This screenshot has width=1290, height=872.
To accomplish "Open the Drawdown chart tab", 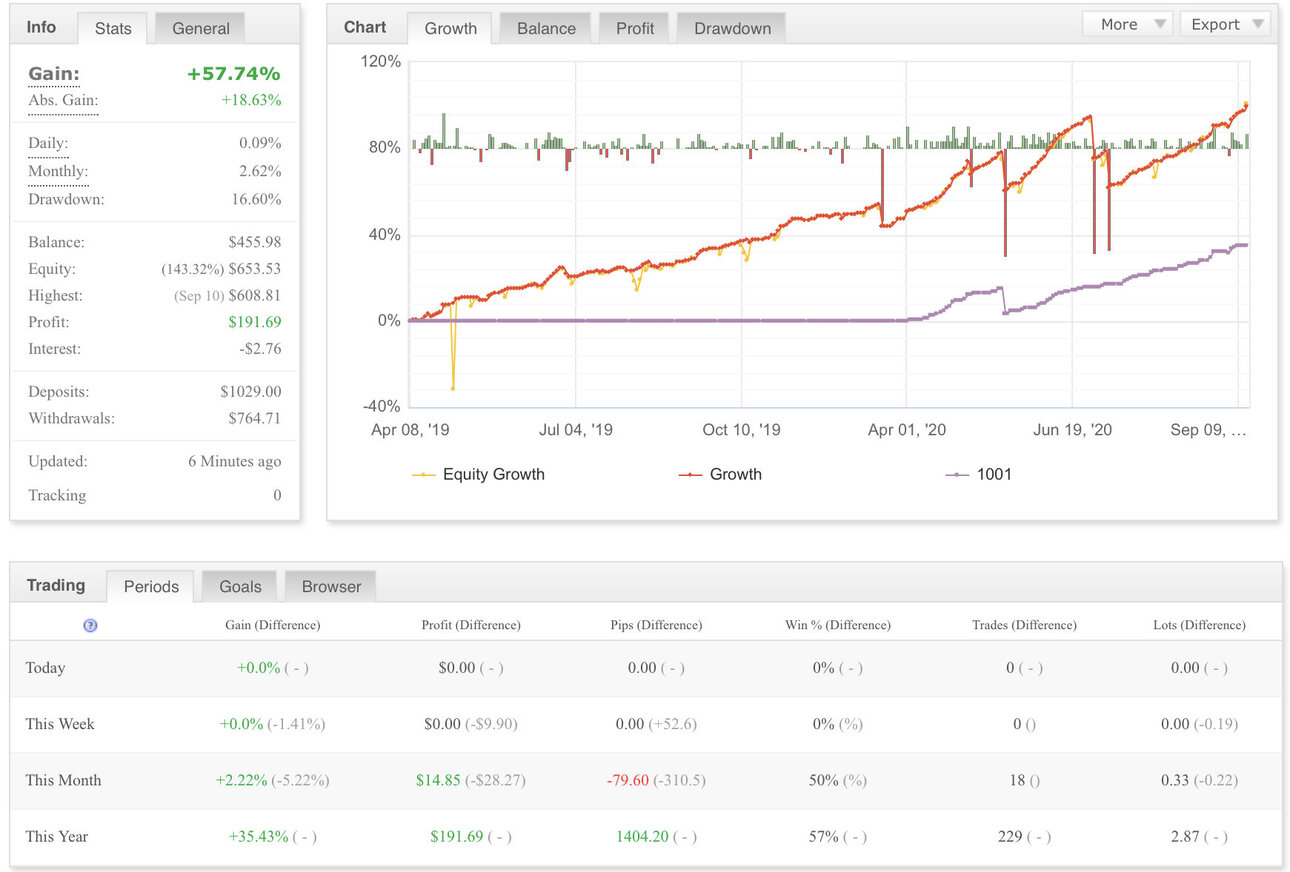I will click(x=732, y=28).
